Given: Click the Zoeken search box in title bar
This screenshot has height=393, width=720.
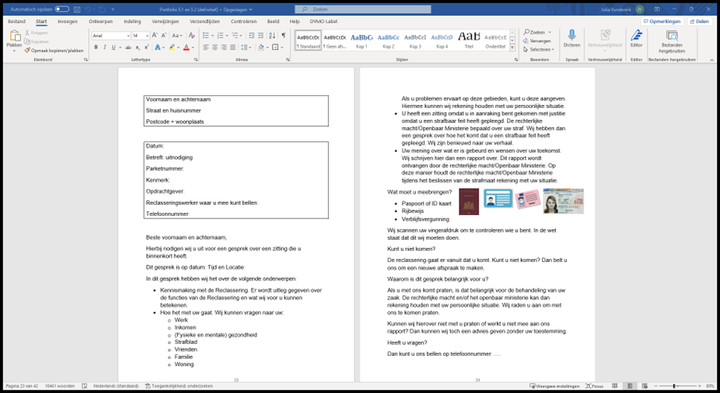Looking at the screenshot, I should 363,9.
